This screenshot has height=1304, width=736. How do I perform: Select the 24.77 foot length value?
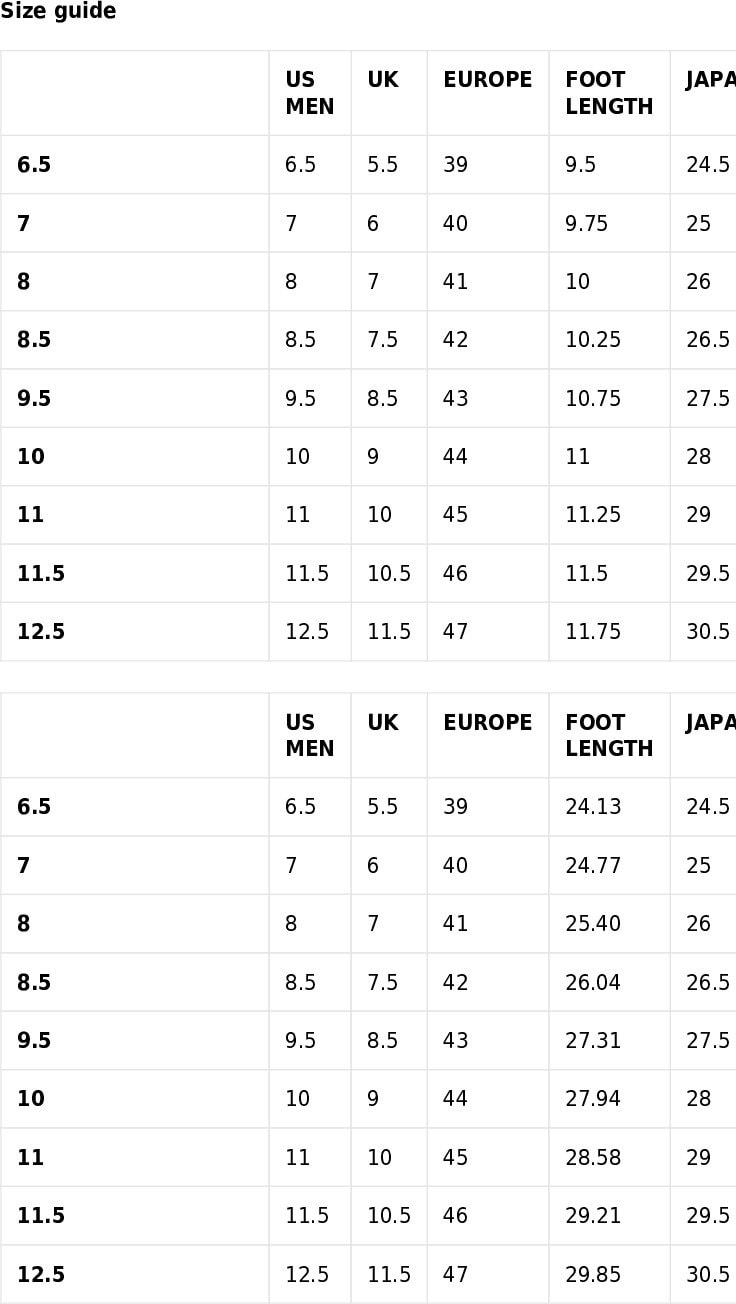[x=593, y=865]
